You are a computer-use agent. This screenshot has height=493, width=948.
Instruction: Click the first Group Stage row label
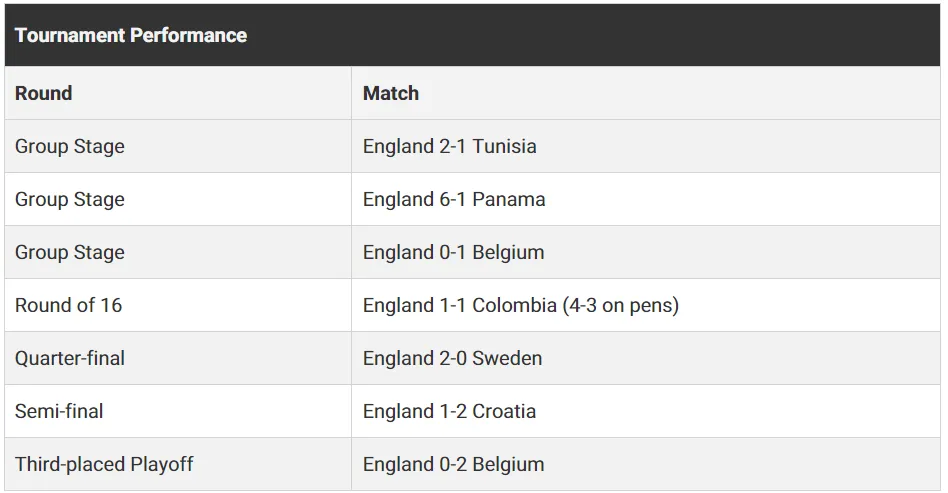pyautogui.click(x=70, y=146)
